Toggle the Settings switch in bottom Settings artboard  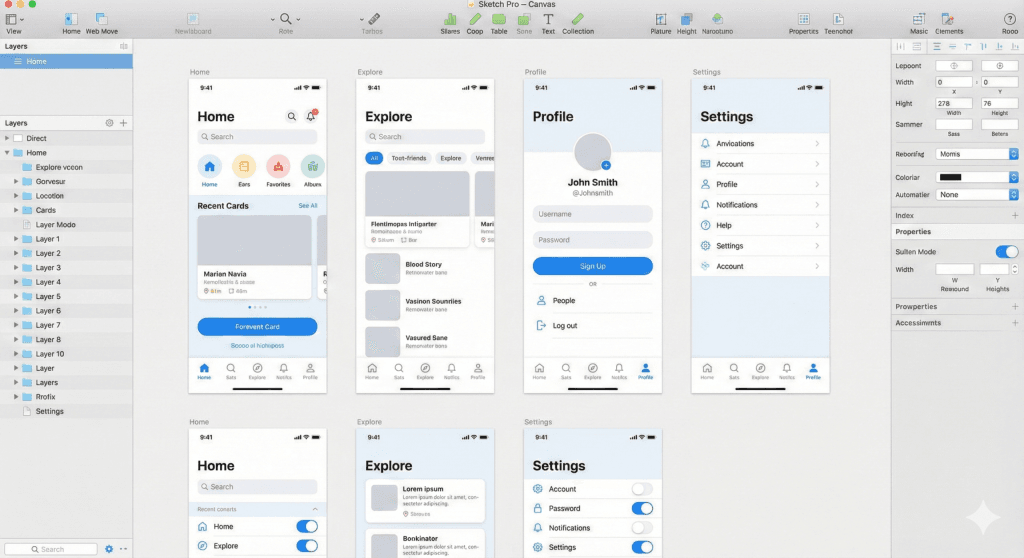coord(642,548)
